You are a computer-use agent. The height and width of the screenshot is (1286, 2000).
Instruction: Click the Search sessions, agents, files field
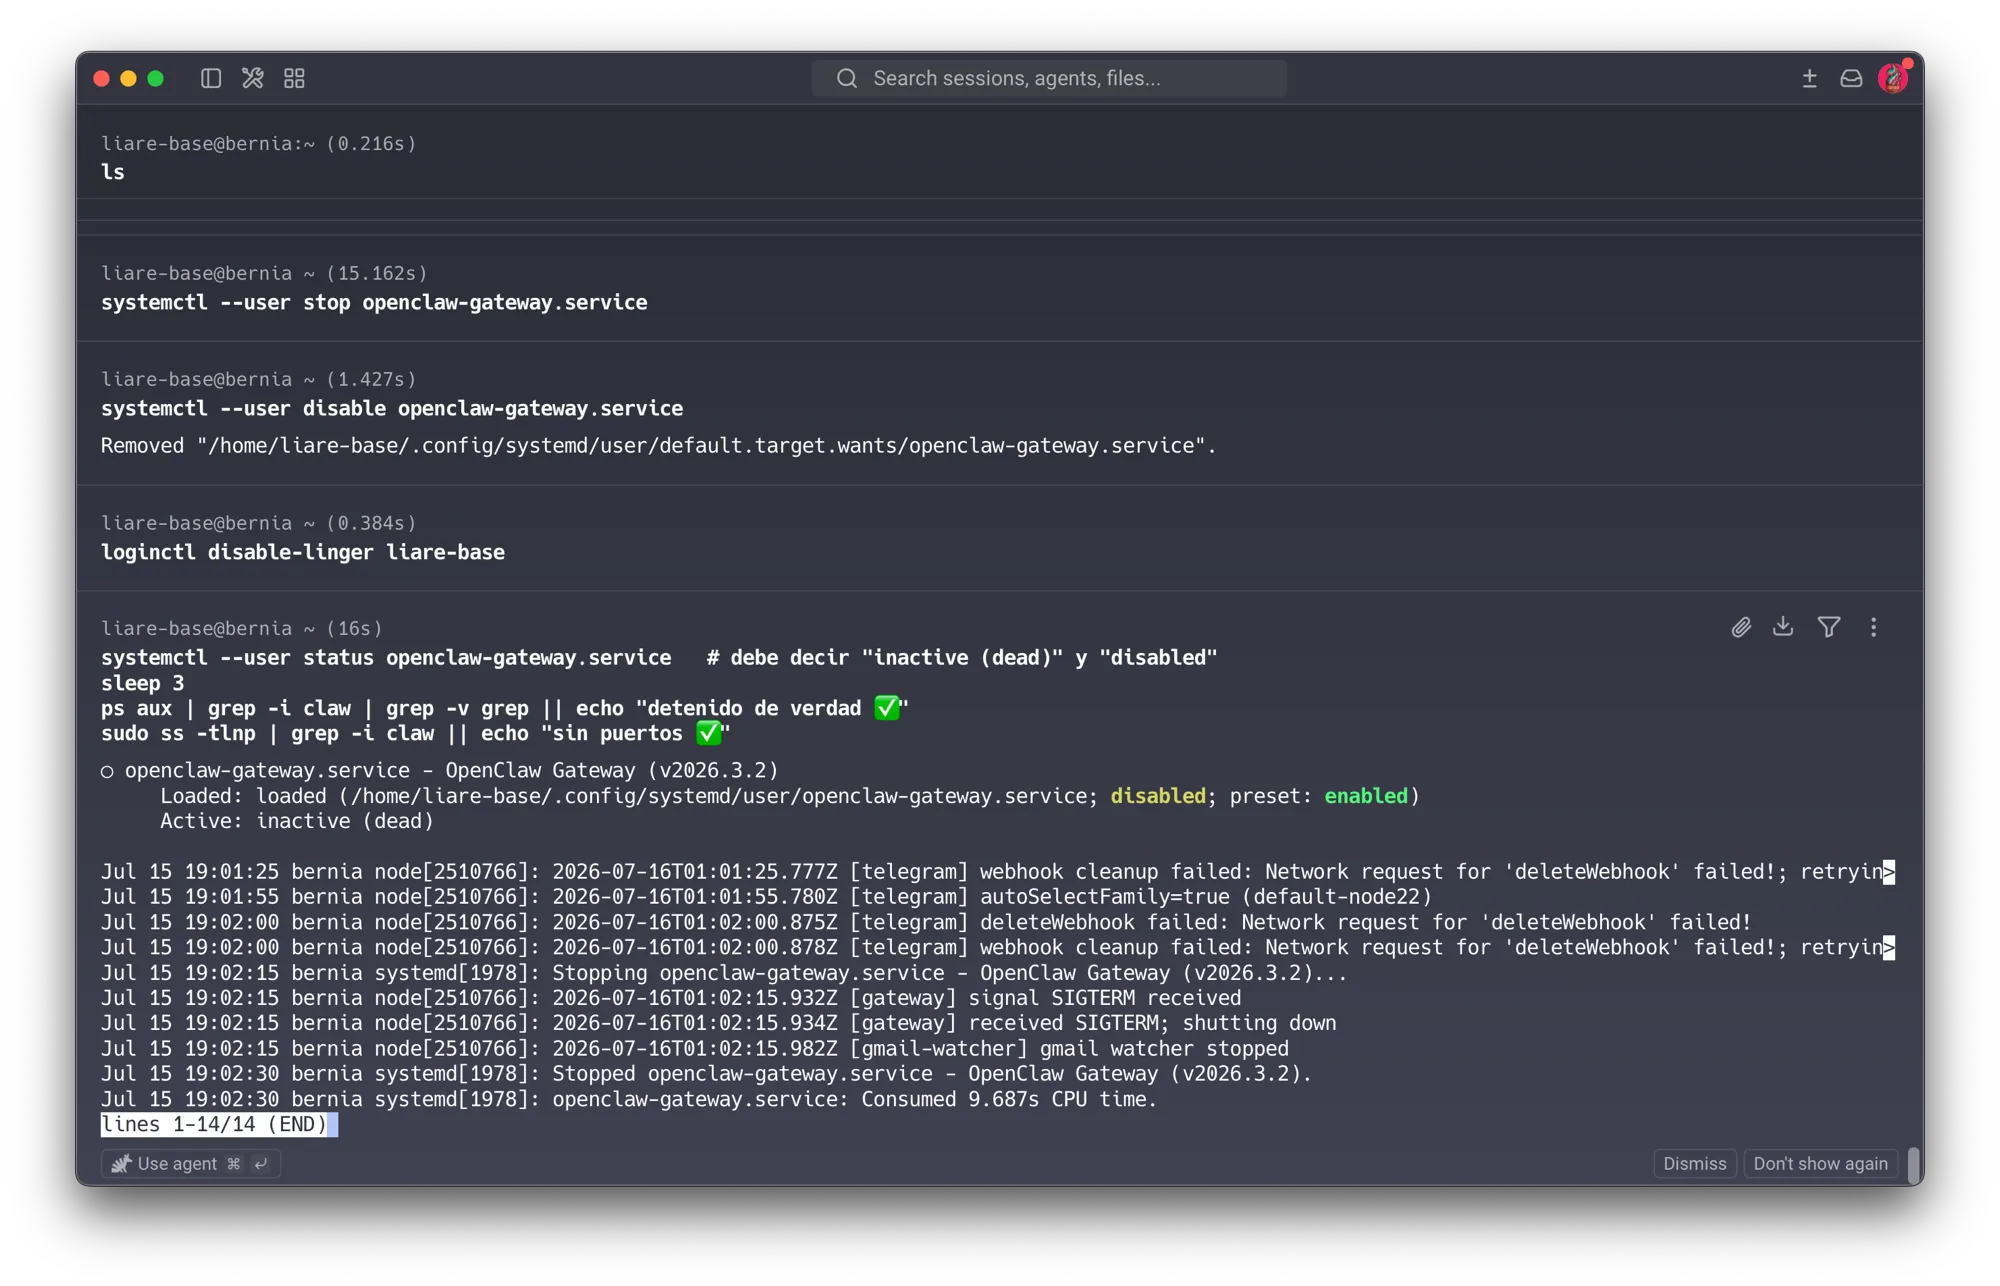point(1049,78)
